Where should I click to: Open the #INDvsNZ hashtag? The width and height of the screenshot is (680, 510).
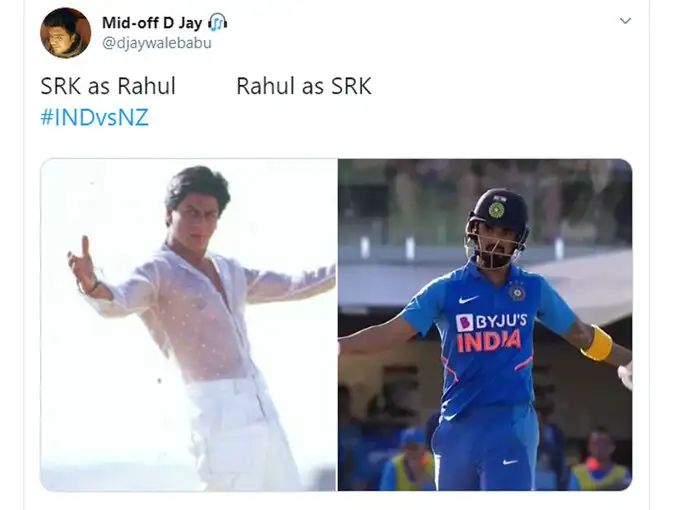click(95, 117)
